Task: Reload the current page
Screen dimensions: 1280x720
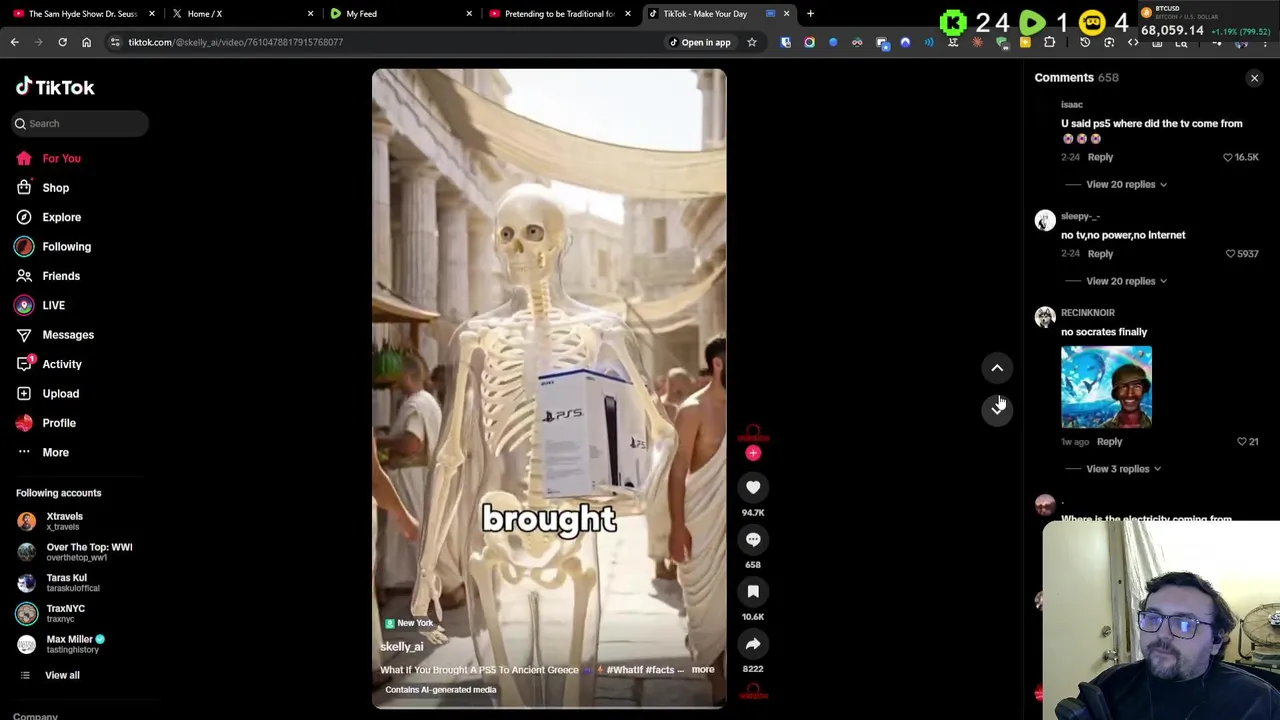Action: 62,42
